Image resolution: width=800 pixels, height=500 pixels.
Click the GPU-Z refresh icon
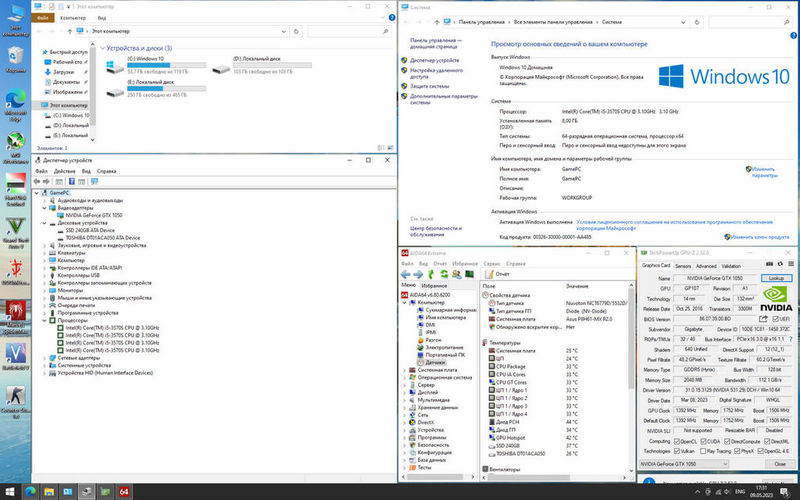coord(780,264)
